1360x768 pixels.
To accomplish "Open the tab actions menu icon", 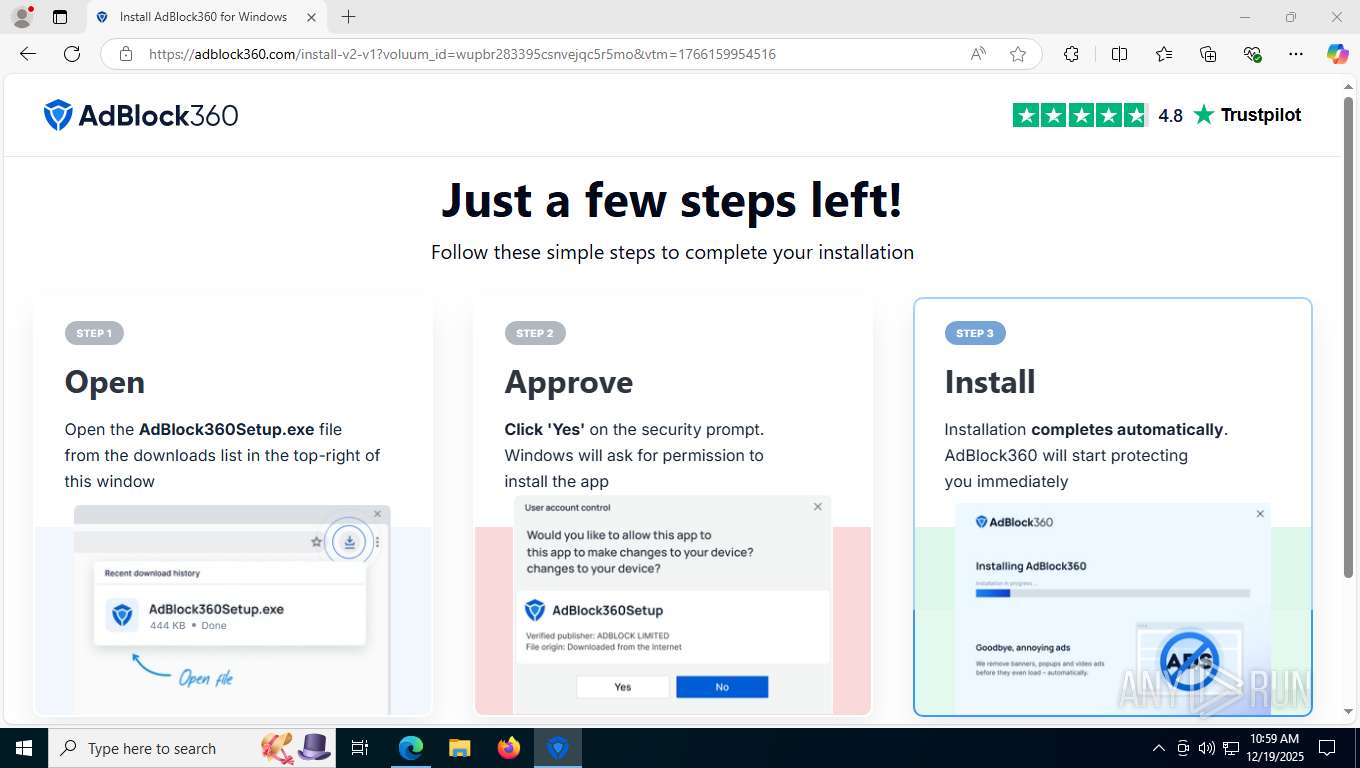I will pos(60,17).
